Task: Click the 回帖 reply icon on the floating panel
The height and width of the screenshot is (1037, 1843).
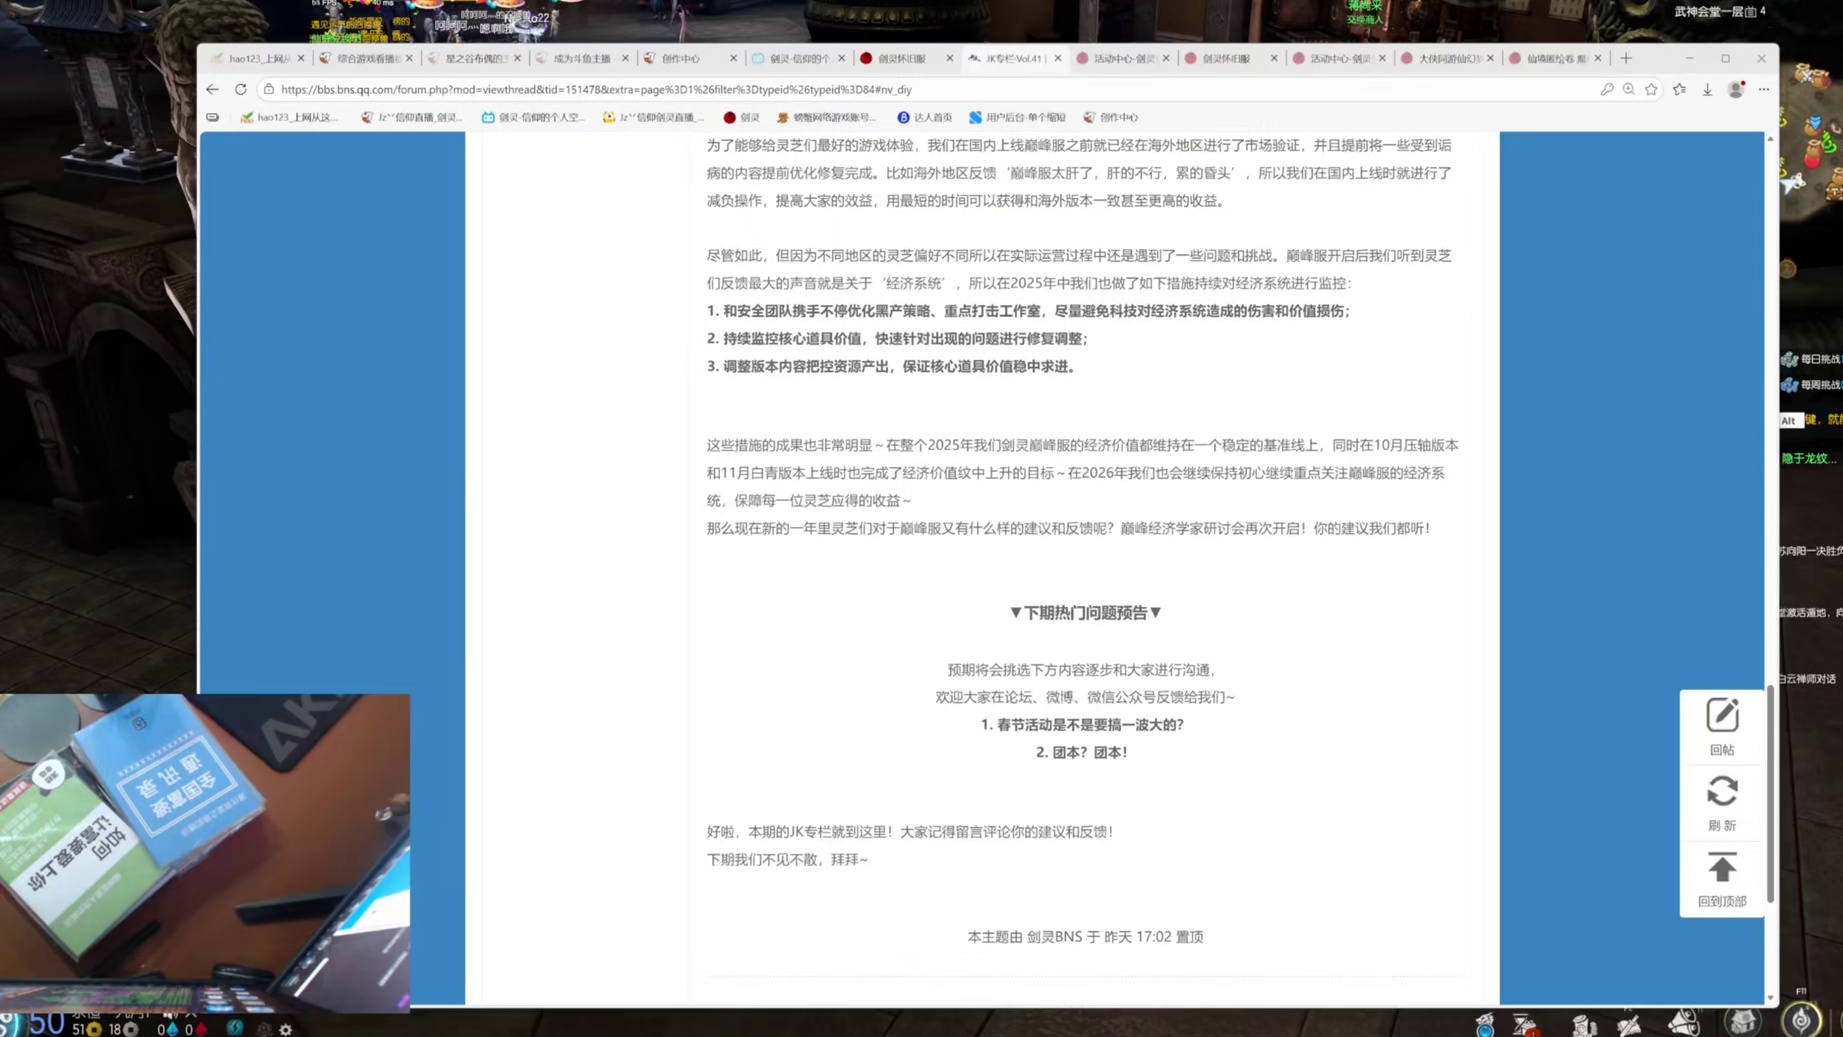Action: (1722, 715)
